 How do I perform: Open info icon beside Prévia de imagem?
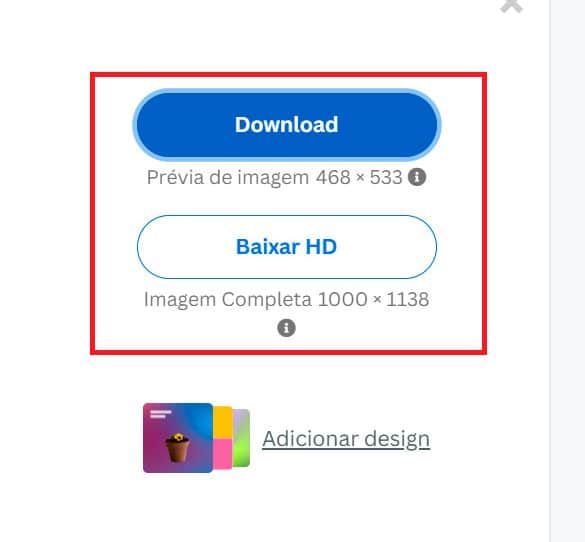(417, 177)
